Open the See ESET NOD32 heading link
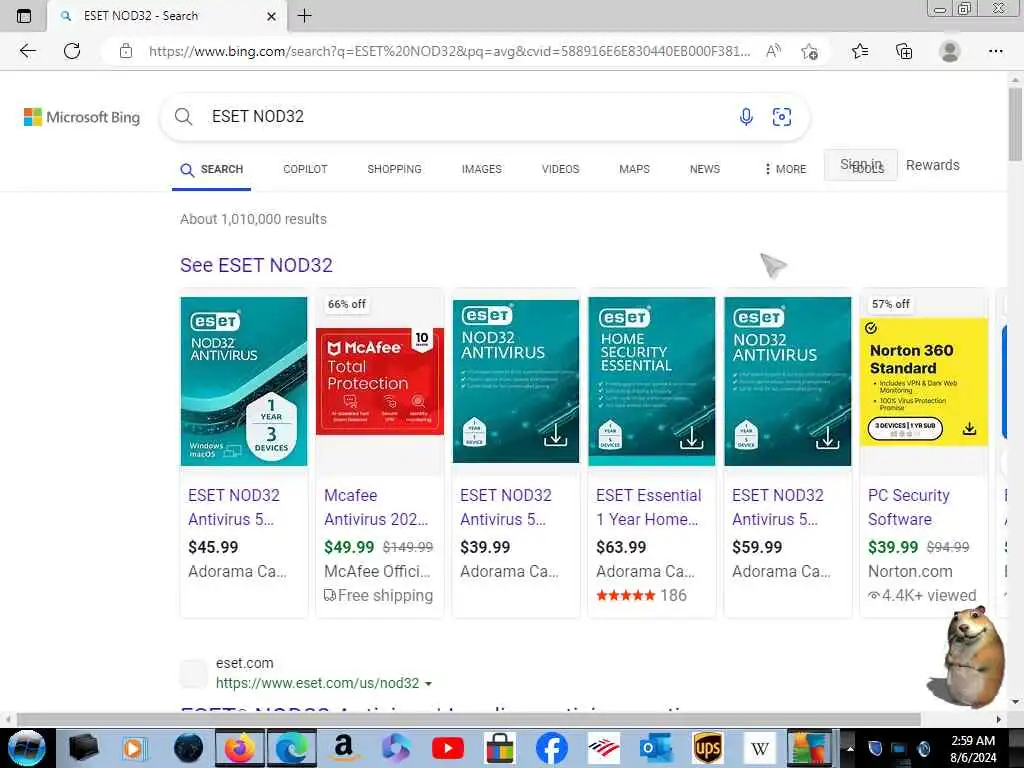This screenshot has width=1024, height=768. (256, 265)
